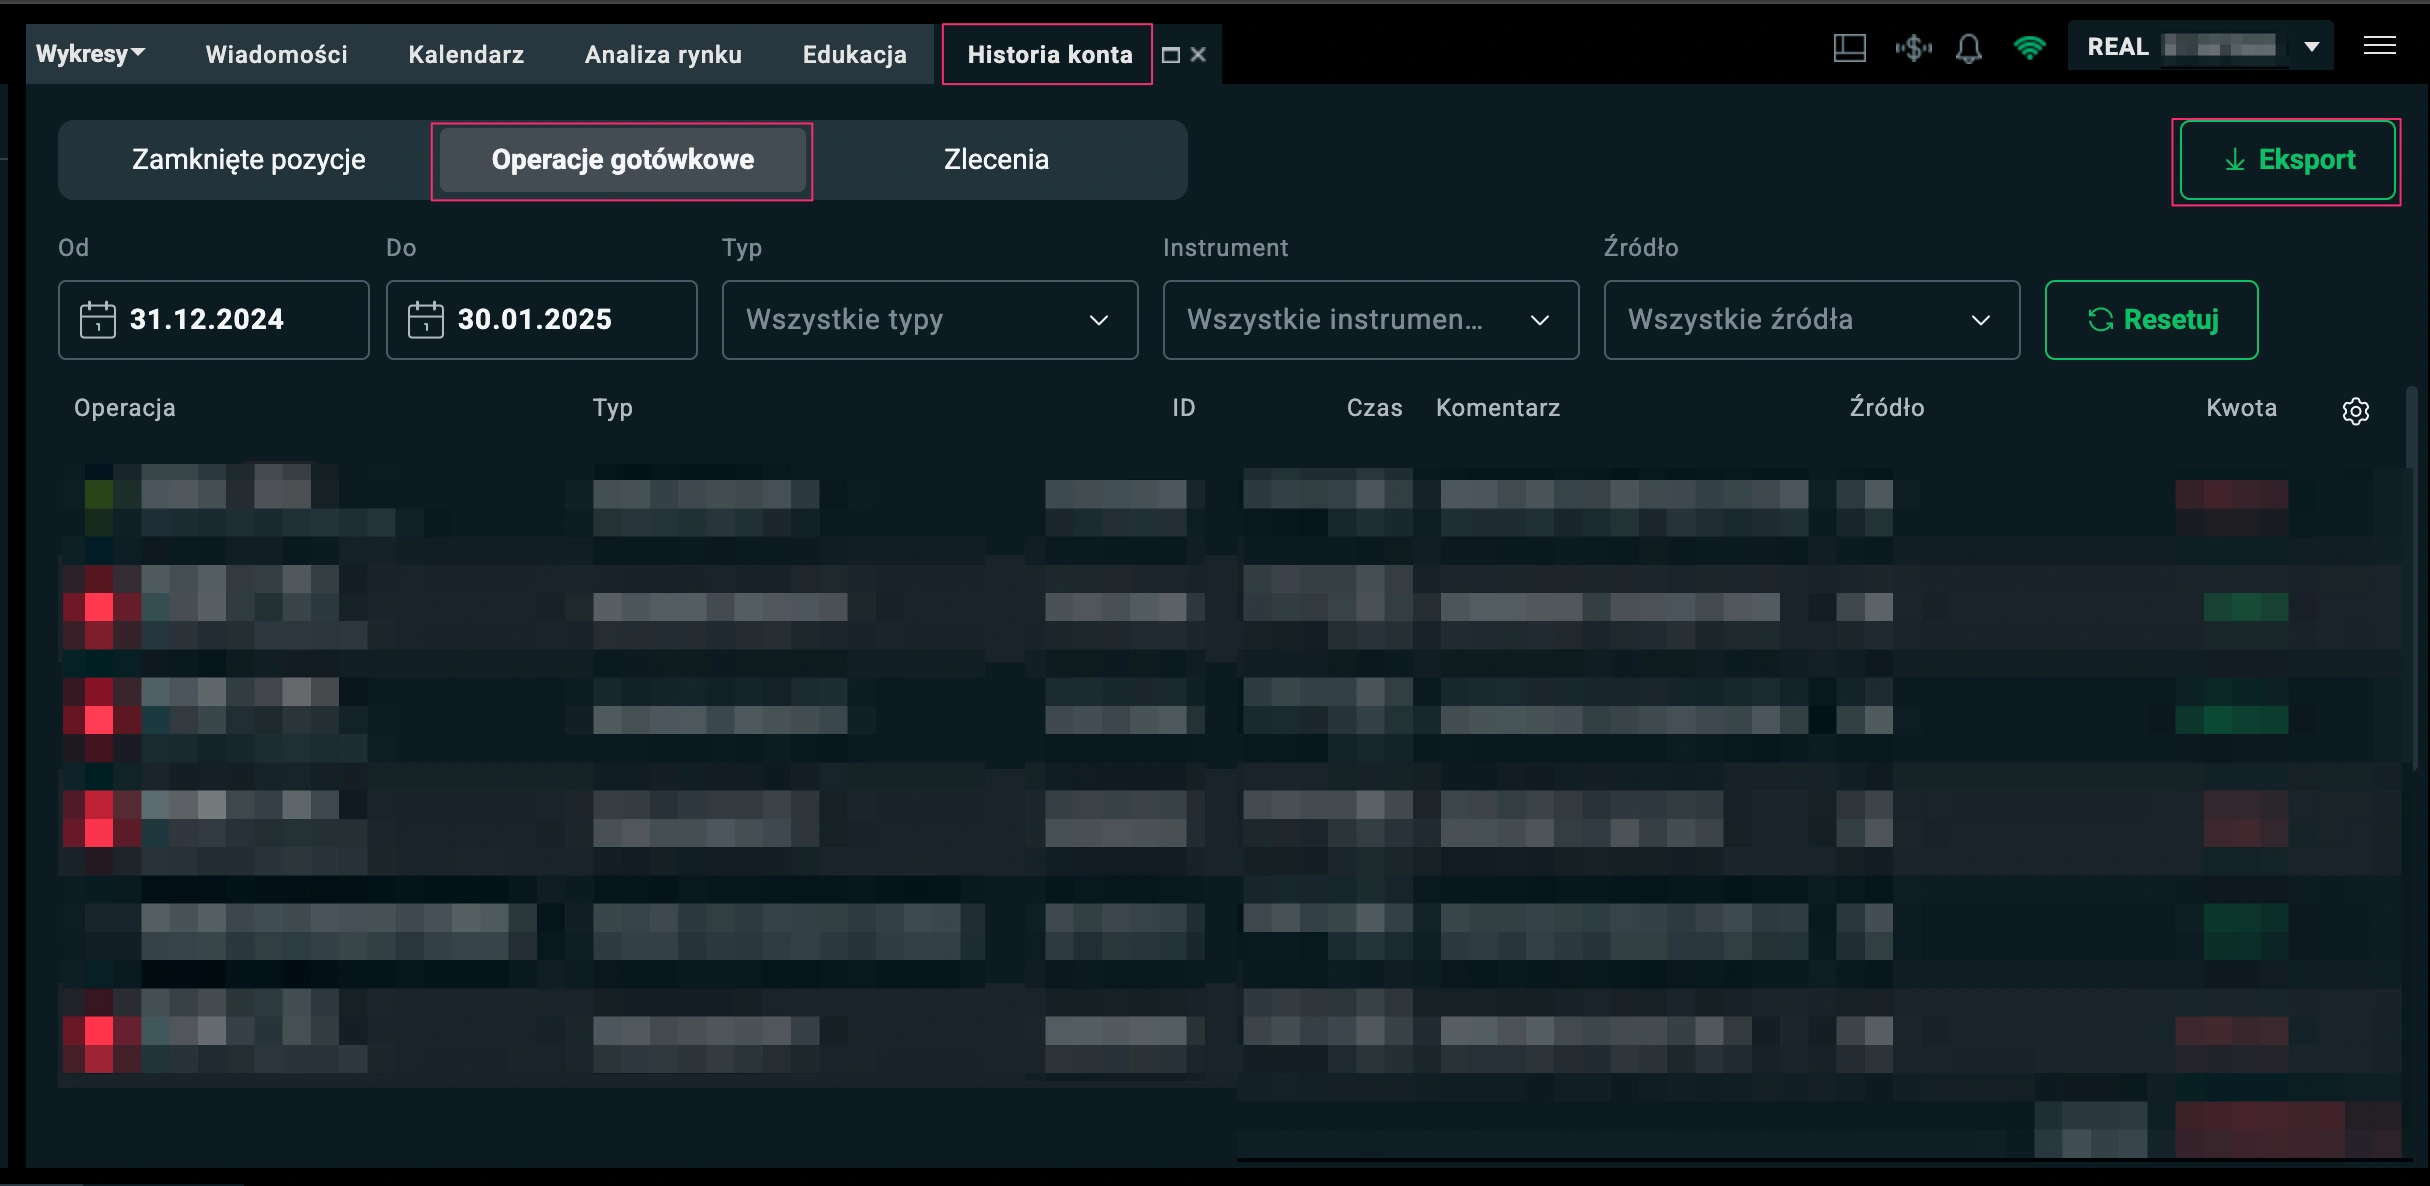
Task: Open the REAL account selector dropdown
Action: [2311, 47]
